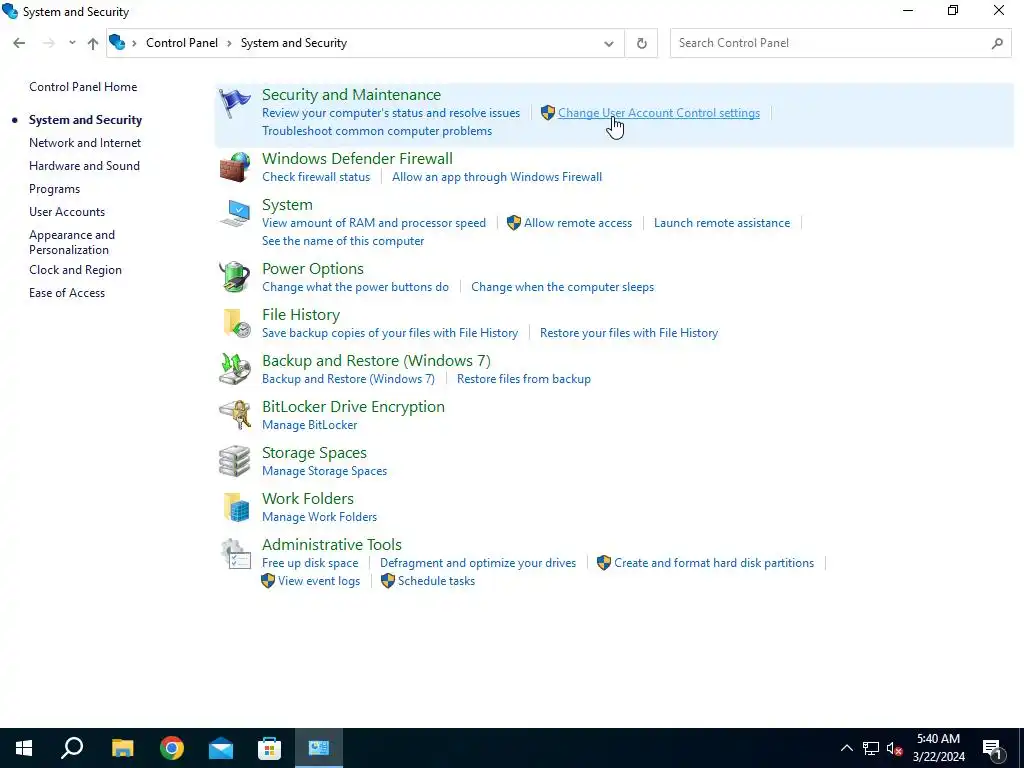Click the Storage Spaces stacked drives icon
Screen dimensions: 1024x768
[x=234, y=461]
